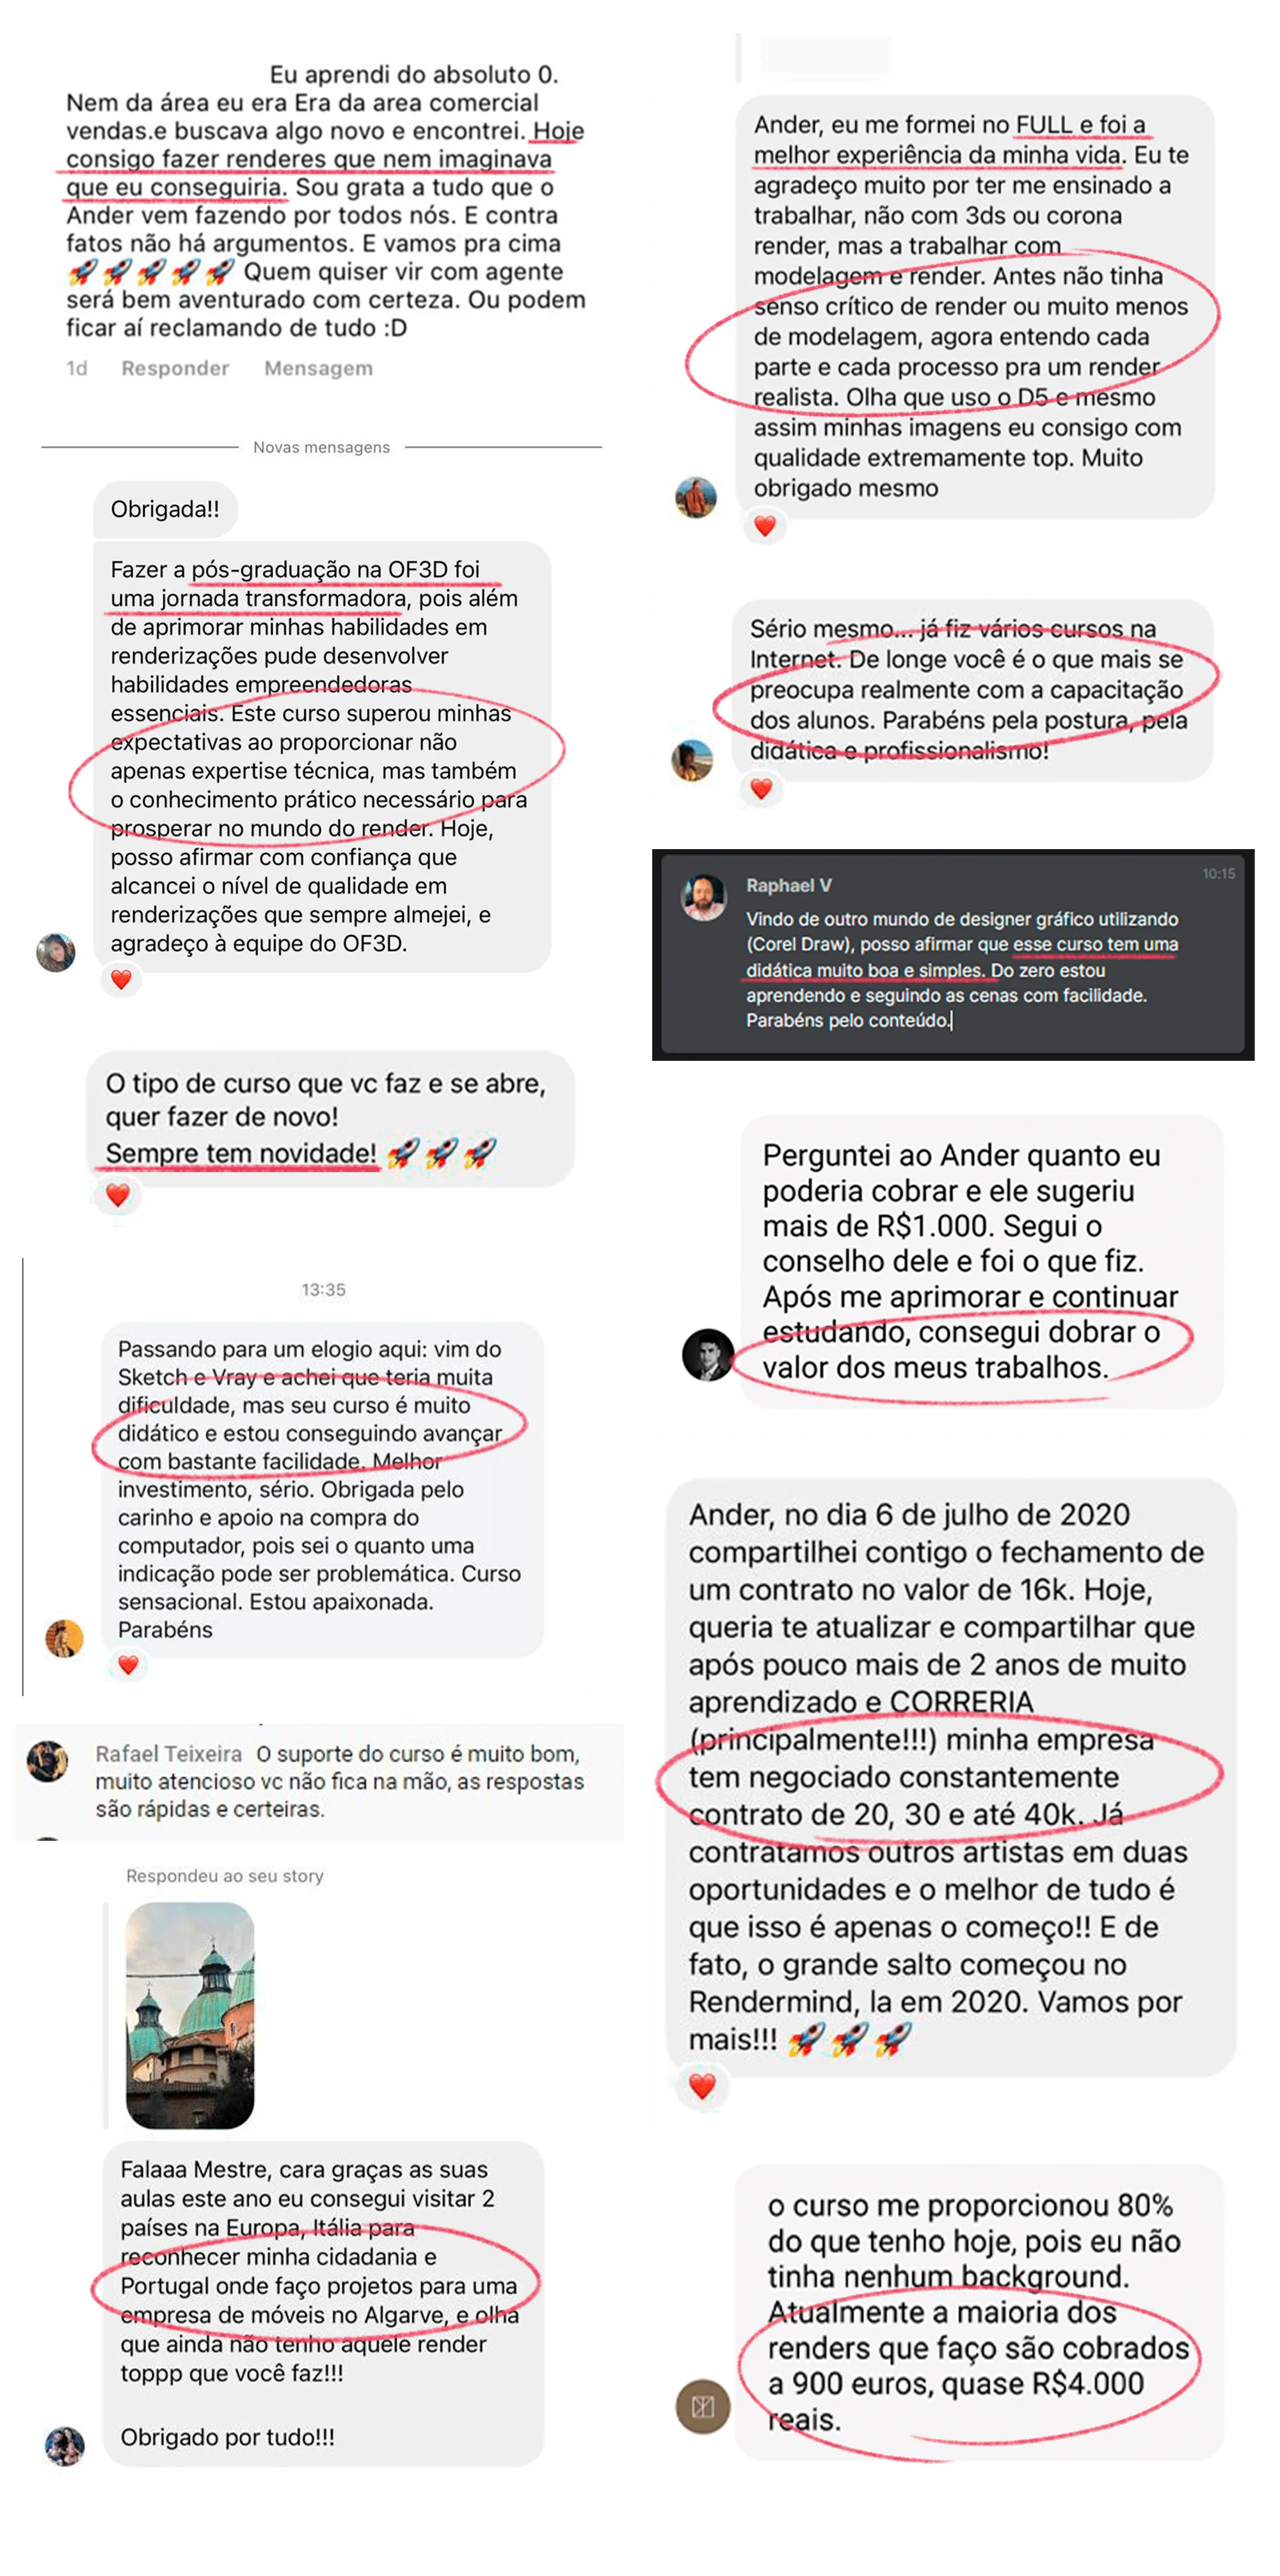This screenshot has width=1280, height=2576.
Task: Click heart reaction under 'Sempre tem novidade' message
Action: coord(118,1195)
